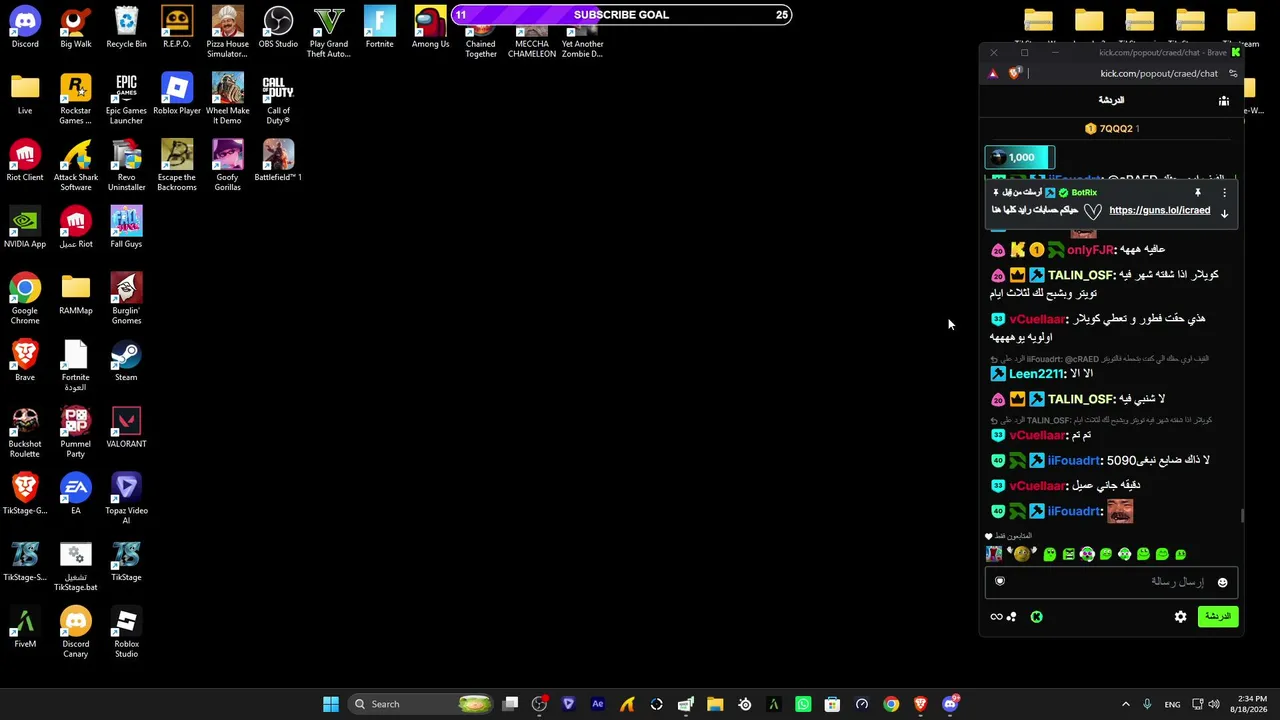Open OBS Studio from the desktop
The image size is (1280, 720).
click(278, 27)
